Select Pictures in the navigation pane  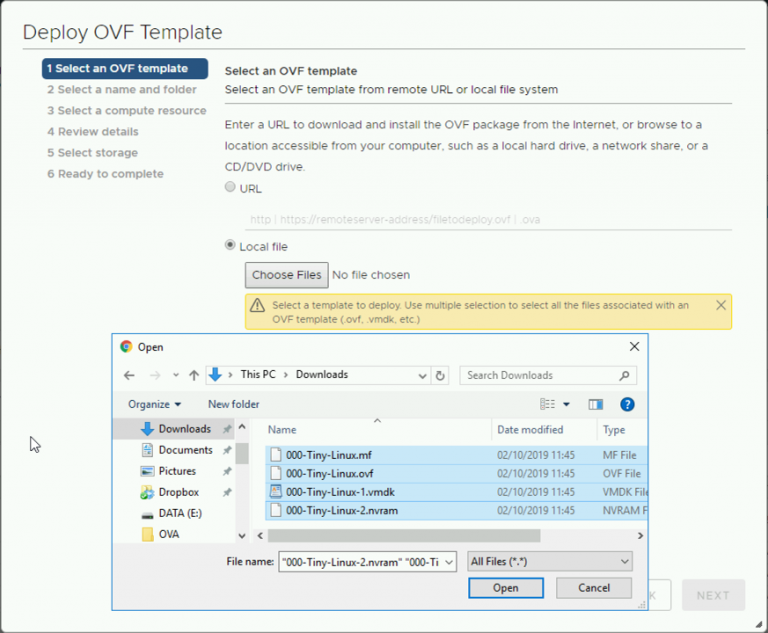(177, 471)
